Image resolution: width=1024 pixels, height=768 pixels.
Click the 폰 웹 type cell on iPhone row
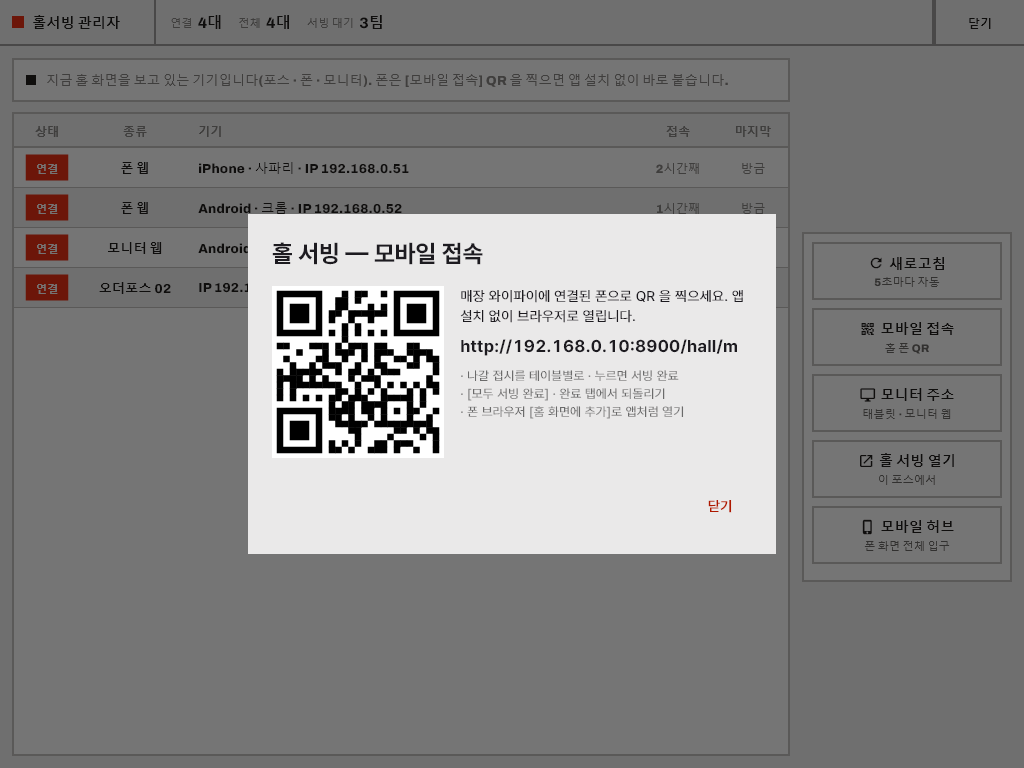click(135, 168)
